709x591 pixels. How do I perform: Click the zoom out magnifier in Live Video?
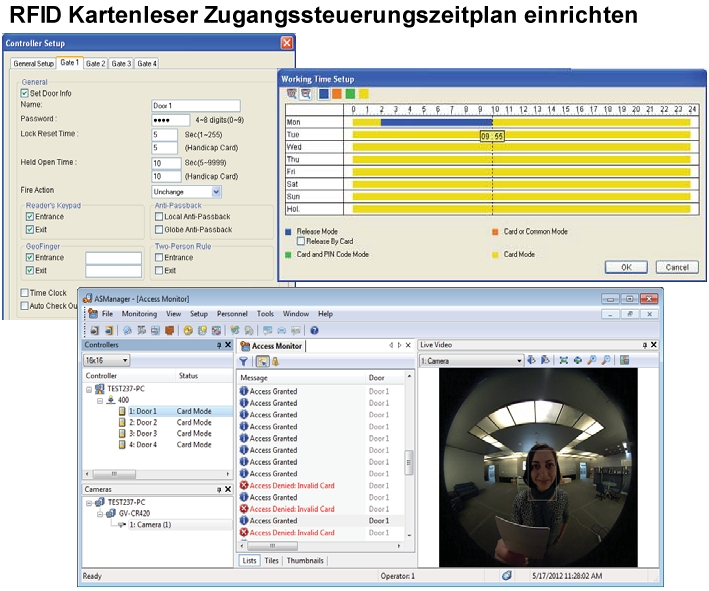(606, 360)
